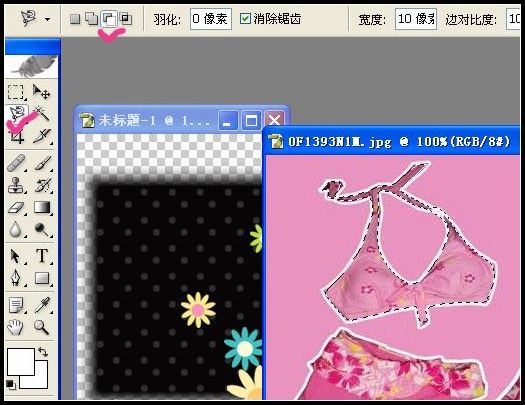
Task: Select the Magnetic Lasso tool
Action: pos(17,114)
